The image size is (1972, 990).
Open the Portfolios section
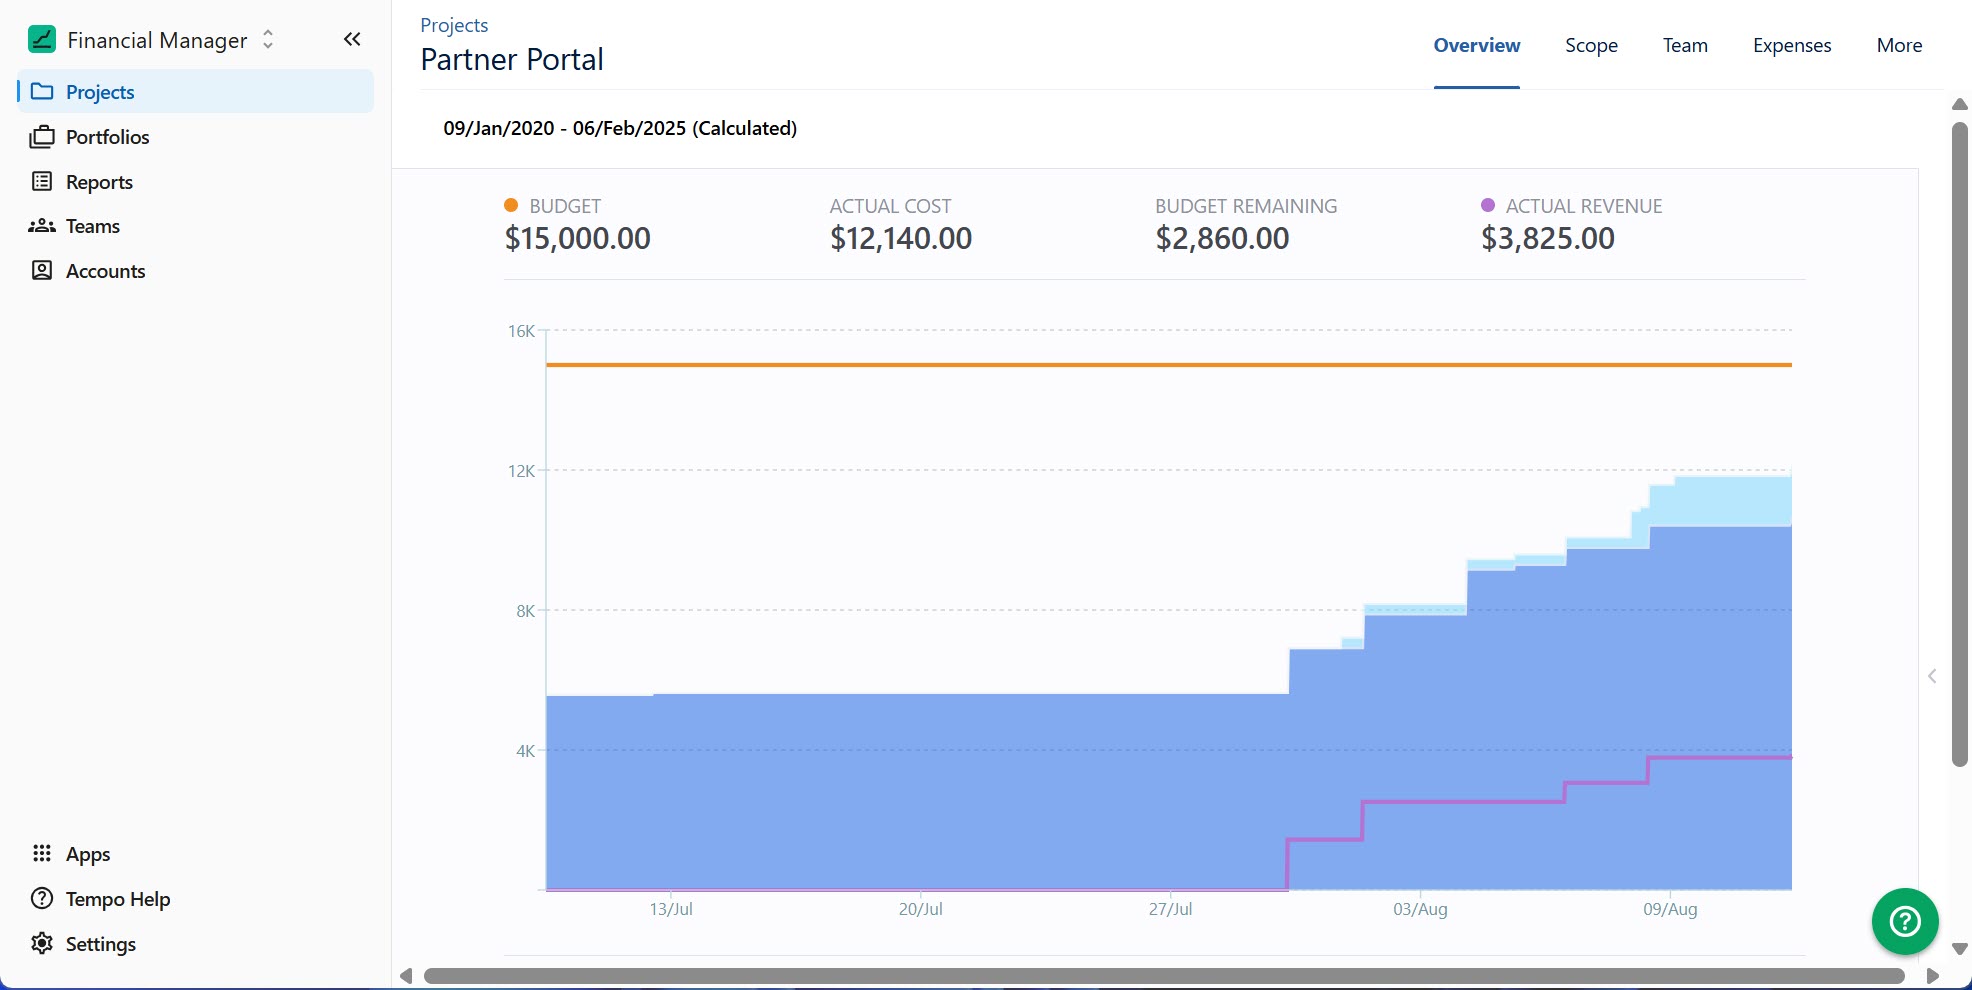[107, 136]
